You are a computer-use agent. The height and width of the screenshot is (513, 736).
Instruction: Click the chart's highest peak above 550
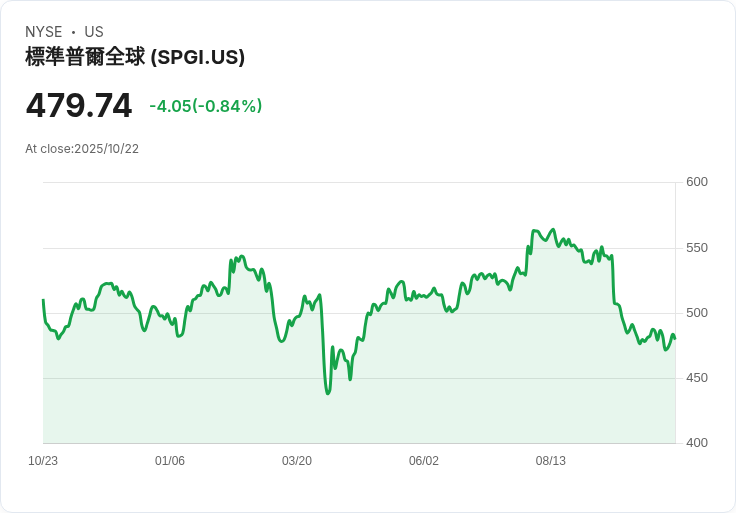coord(552,230)
